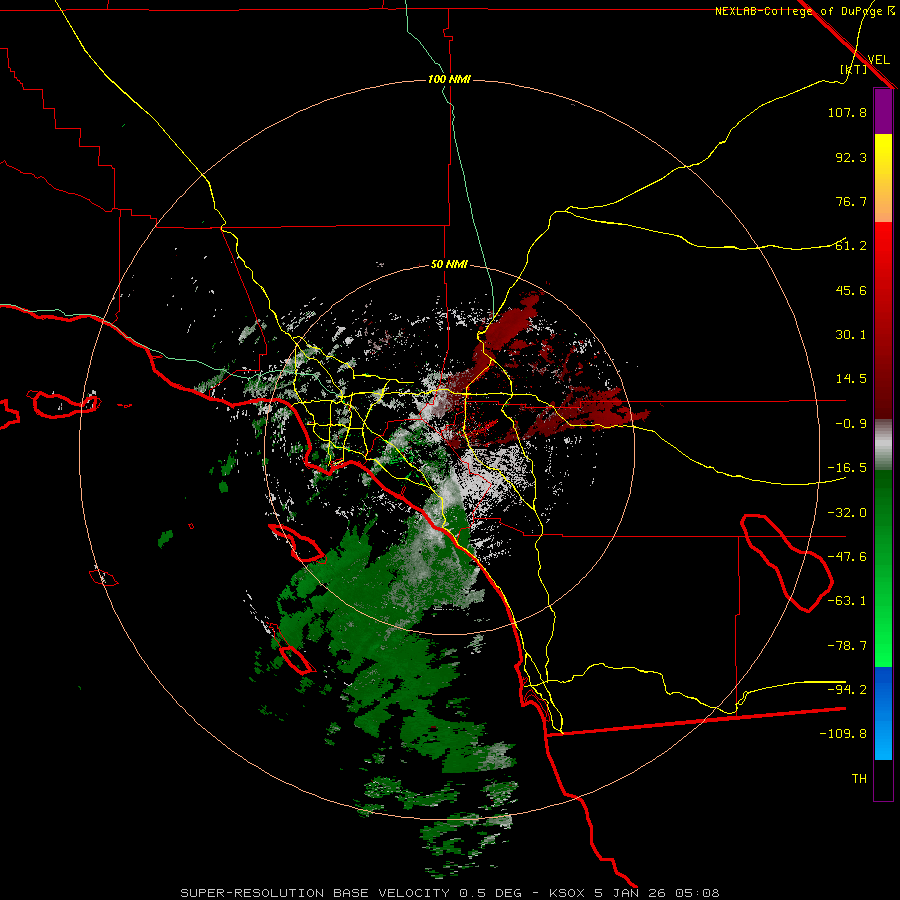This screenshot has width=900, height=900.
Task: Click the 50 NMI range ring label
Action: 449,264
